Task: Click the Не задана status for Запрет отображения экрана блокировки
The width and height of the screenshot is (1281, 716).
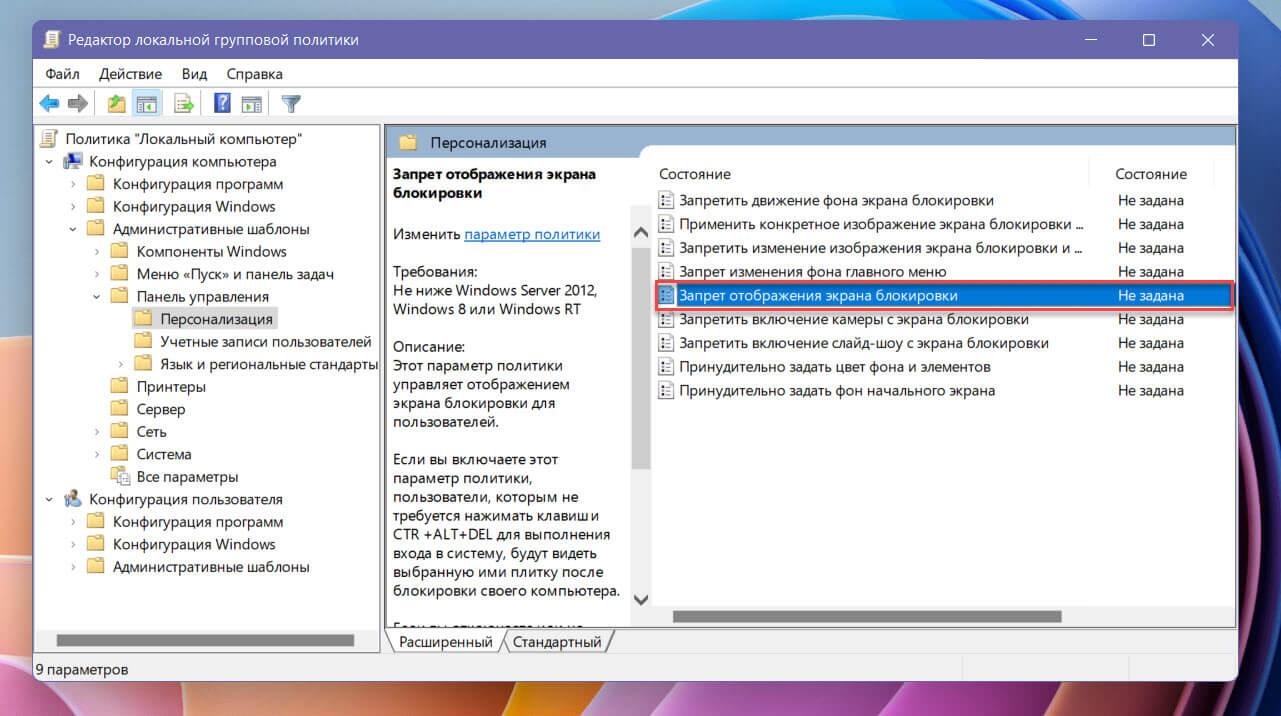Action: pyautogui.click(x=1151, y=295)
